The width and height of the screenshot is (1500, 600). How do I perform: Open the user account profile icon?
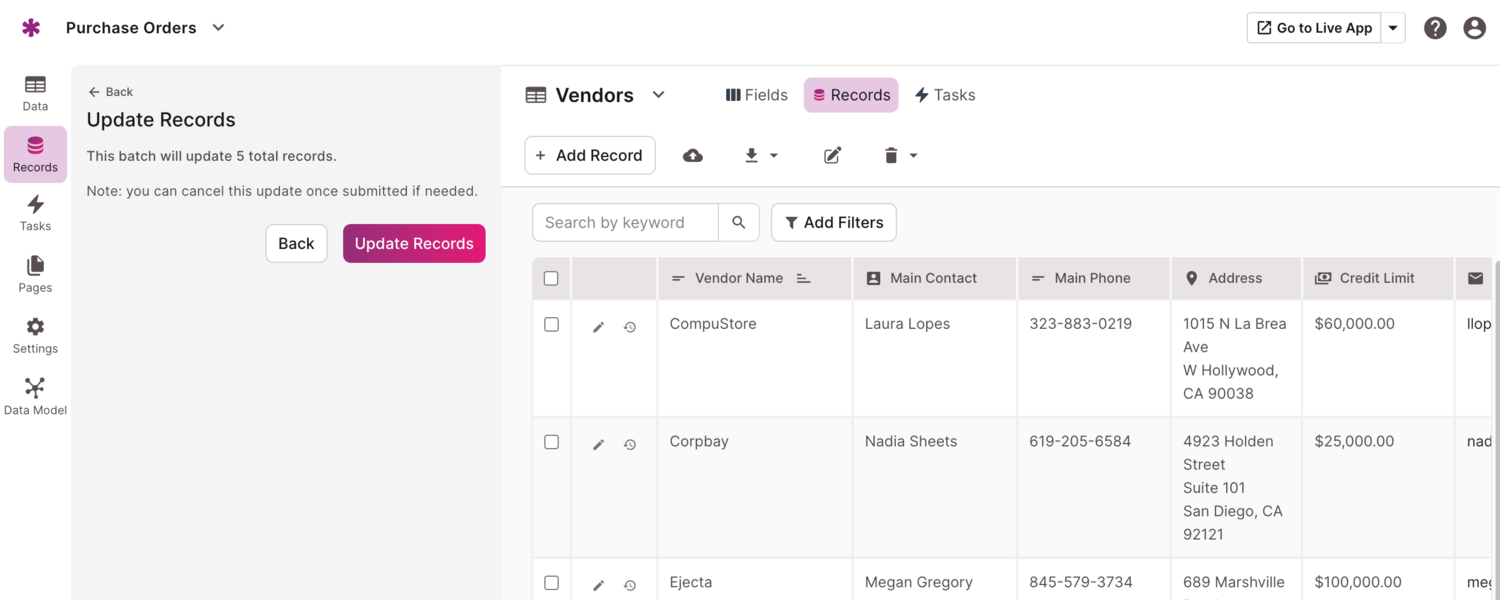[x=1474, y=28]
